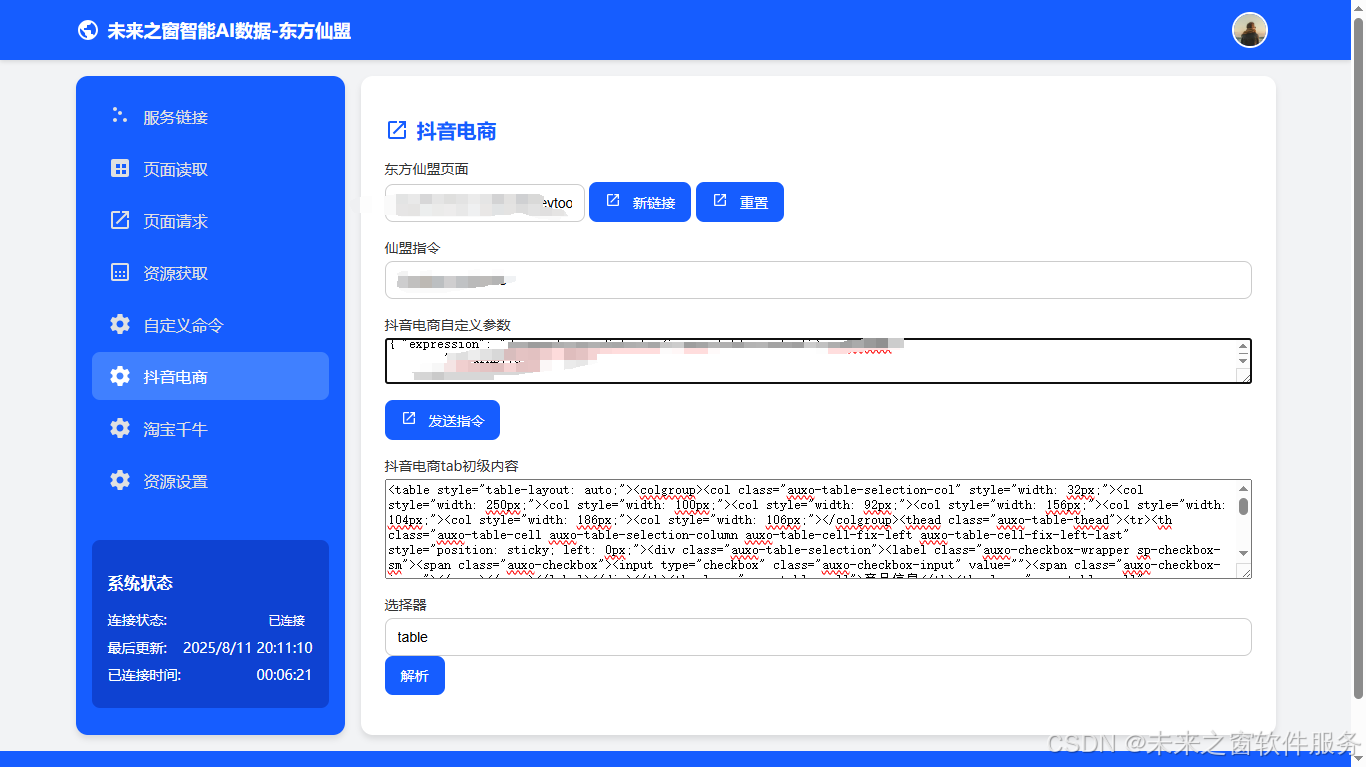Select the 页面请求 sidebar item
Screen dimensions: 1366x767
[x=210, y=221]
